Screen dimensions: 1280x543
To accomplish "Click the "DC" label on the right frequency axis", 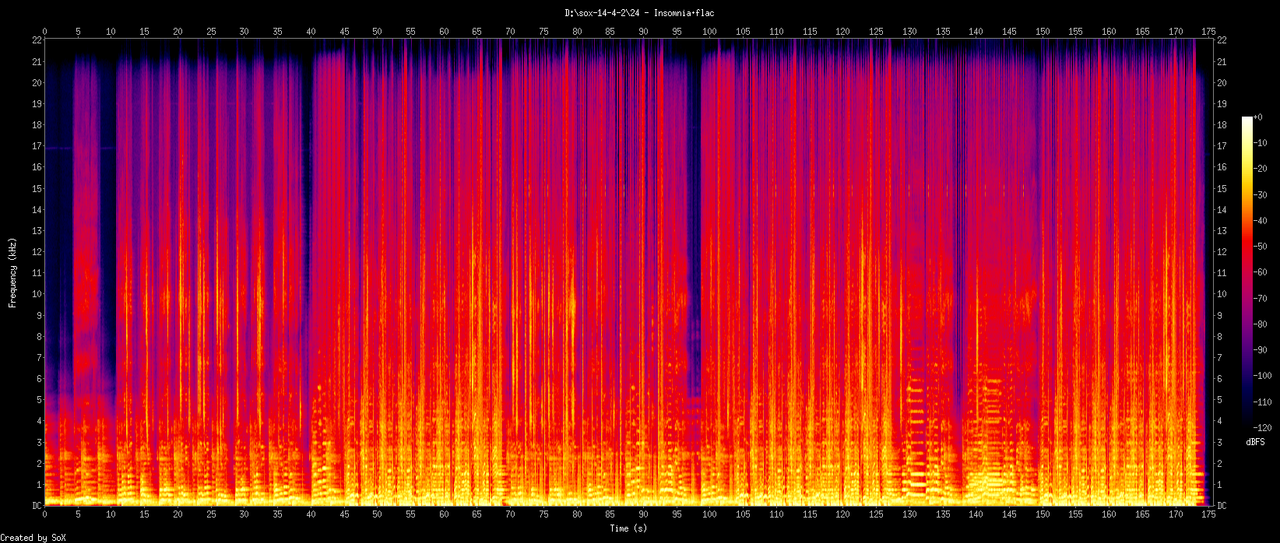I will pos(1223,506).
